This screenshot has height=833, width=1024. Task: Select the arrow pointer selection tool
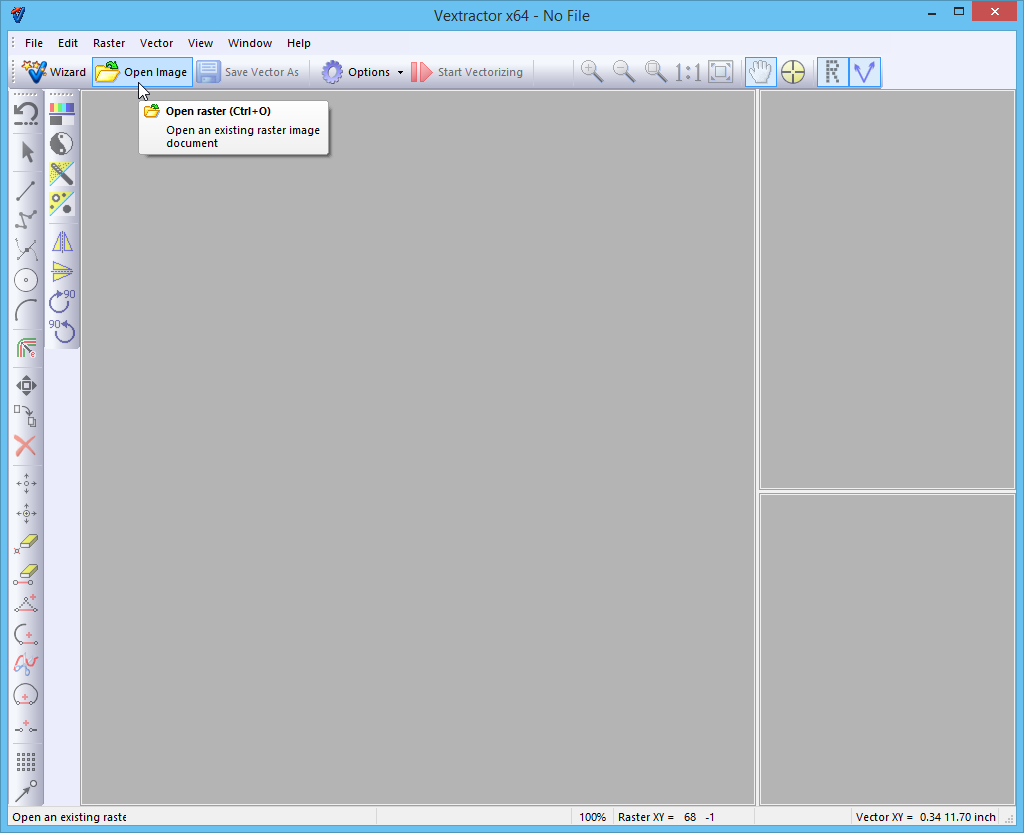27,152
